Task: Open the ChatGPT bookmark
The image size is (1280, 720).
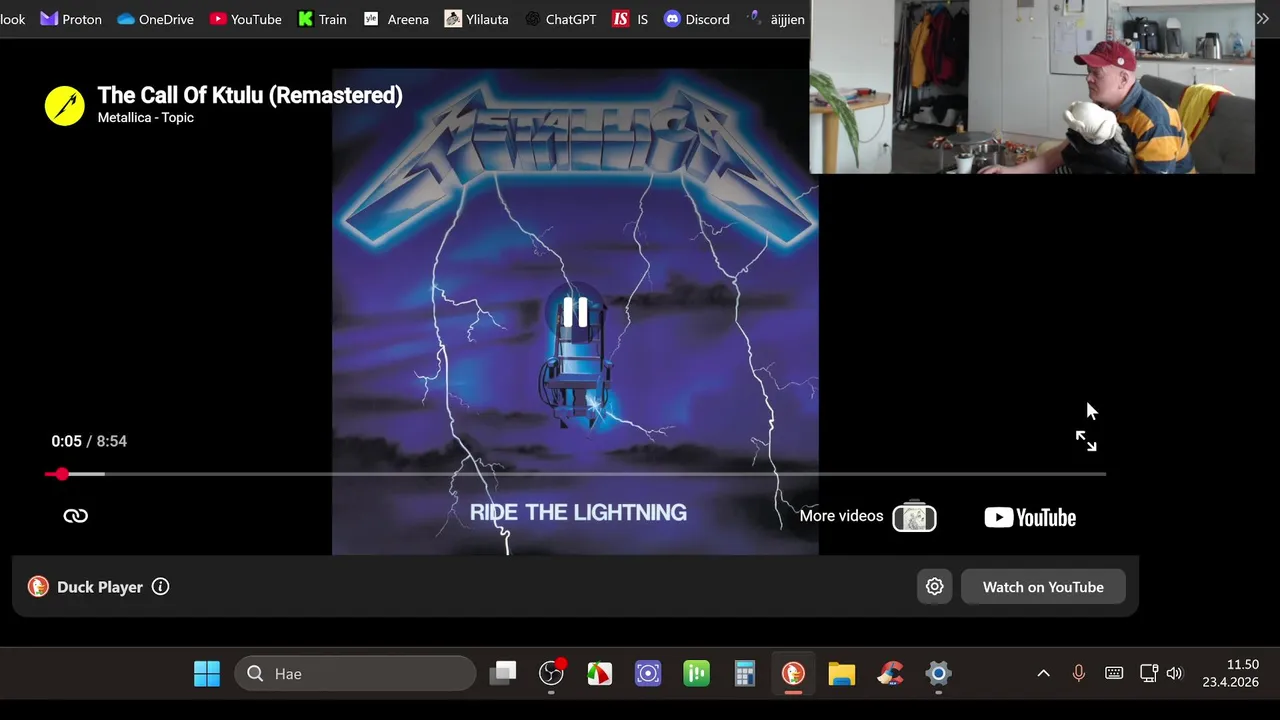Action: point(561,19)
